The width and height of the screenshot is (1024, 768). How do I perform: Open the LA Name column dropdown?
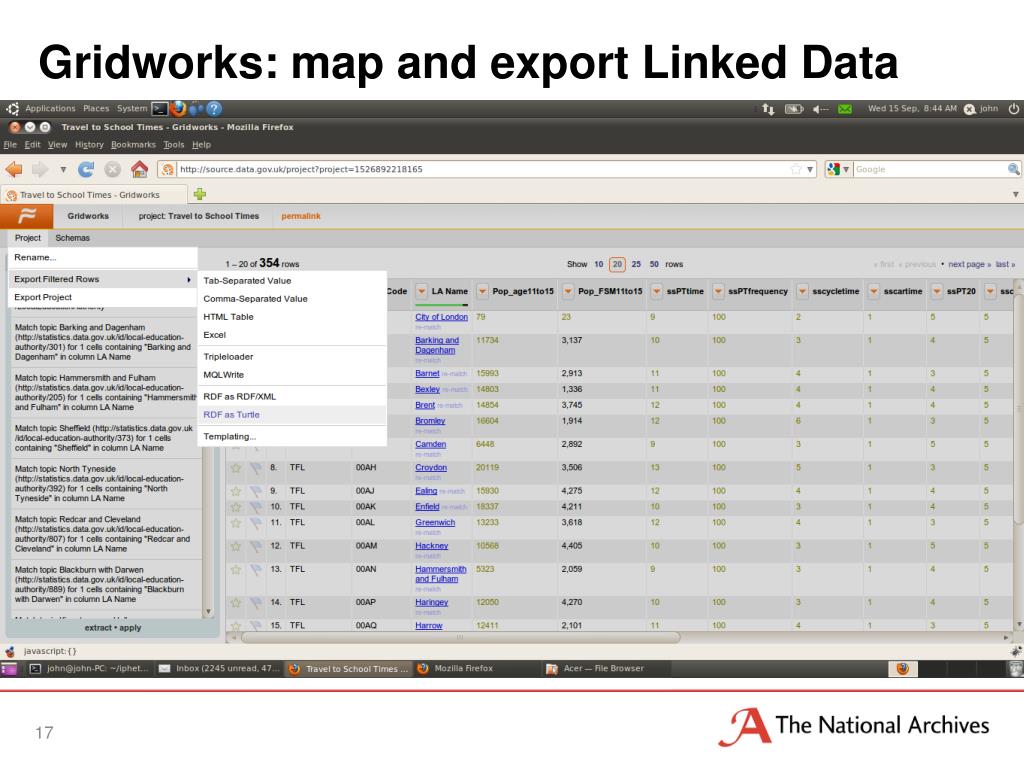pyautogui.click(x=421, y=291)
